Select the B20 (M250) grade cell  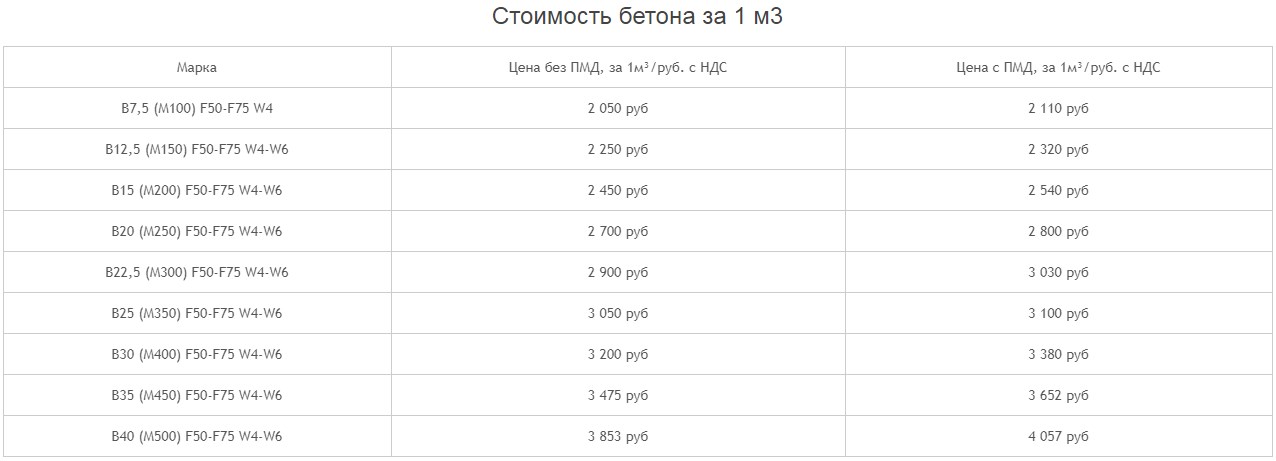point(197,231)
